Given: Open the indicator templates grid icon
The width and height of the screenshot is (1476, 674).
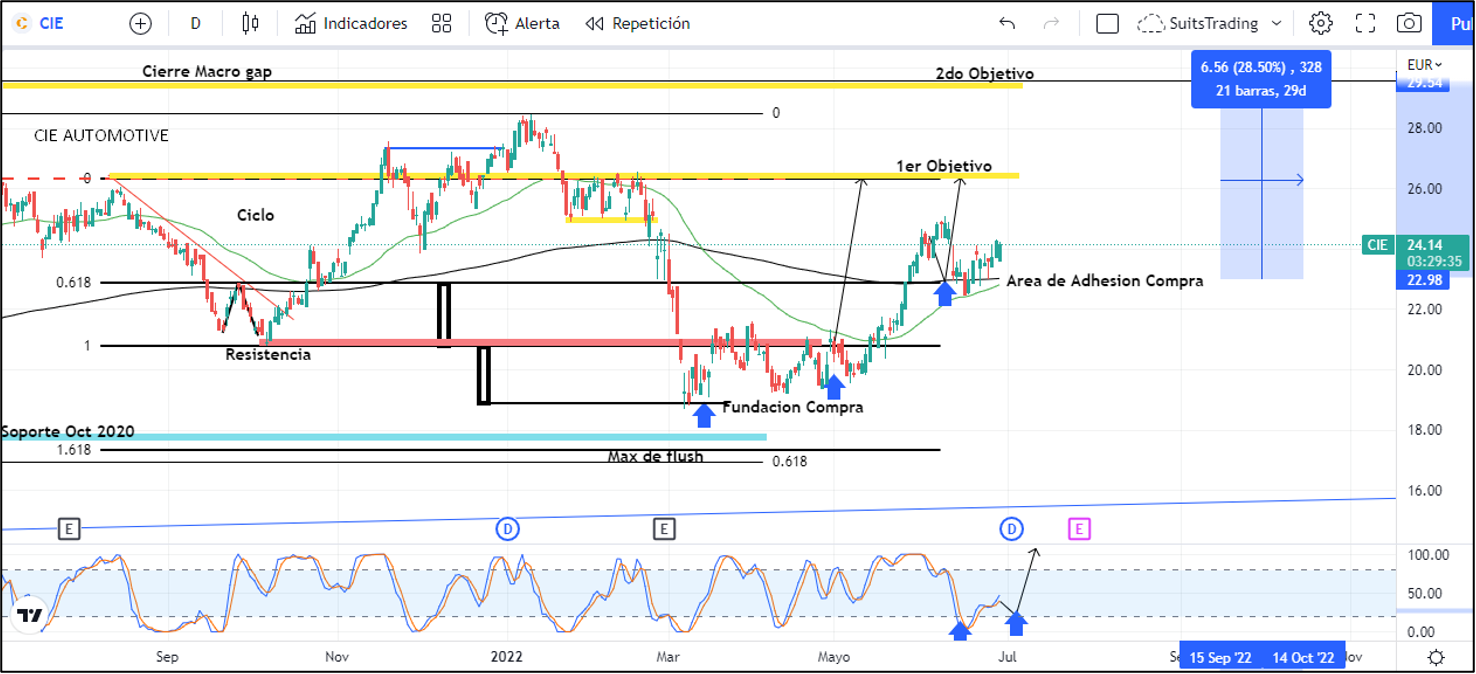Looking at the screenshot, I should point(441,23).
